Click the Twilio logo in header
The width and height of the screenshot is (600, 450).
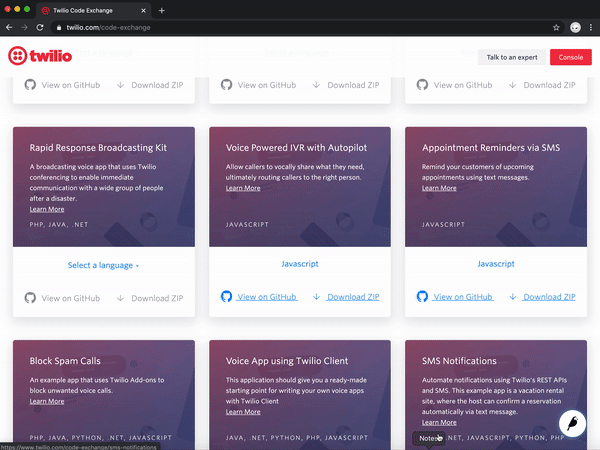point(40,56)
